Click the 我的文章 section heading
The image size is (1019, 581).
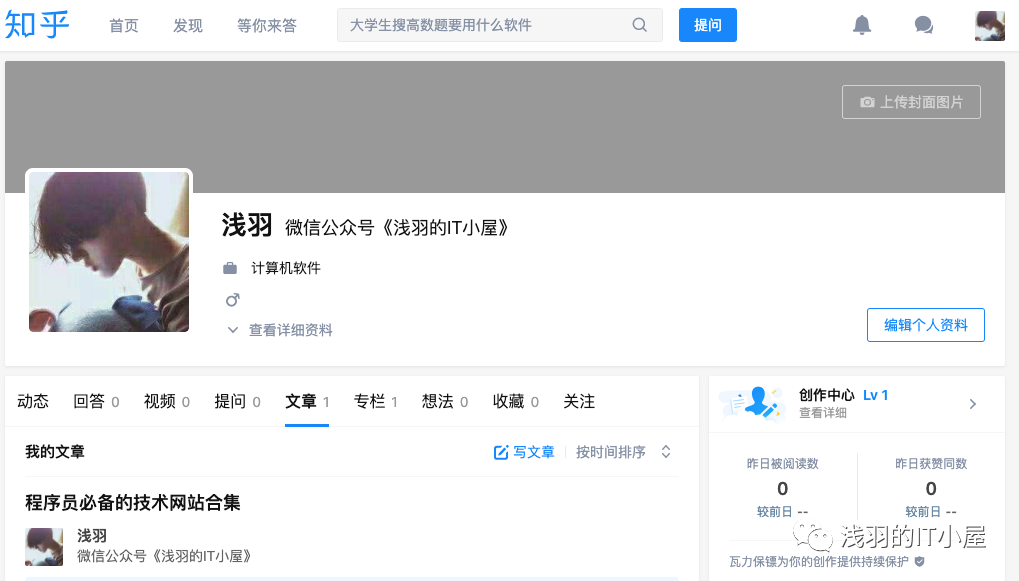[55, 452]
